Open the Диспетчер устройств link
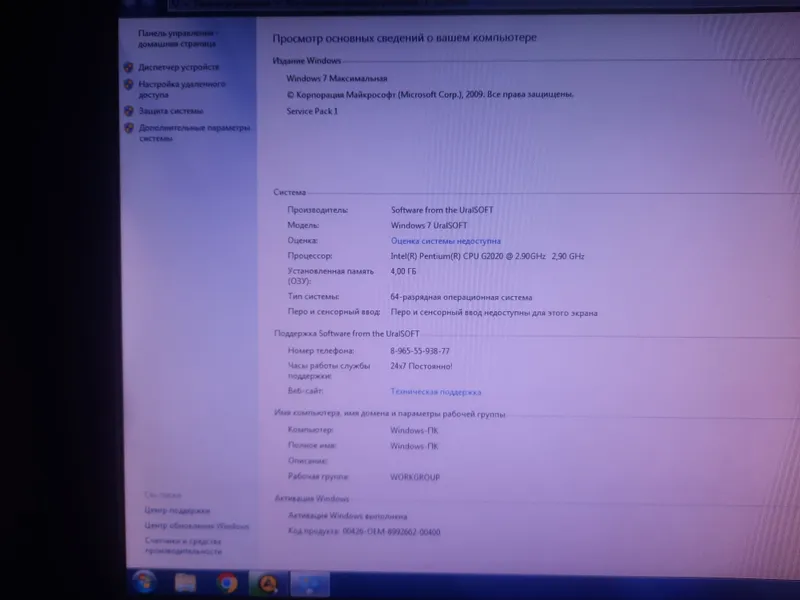This screenshot has height=600, width=800. [179, 67]
